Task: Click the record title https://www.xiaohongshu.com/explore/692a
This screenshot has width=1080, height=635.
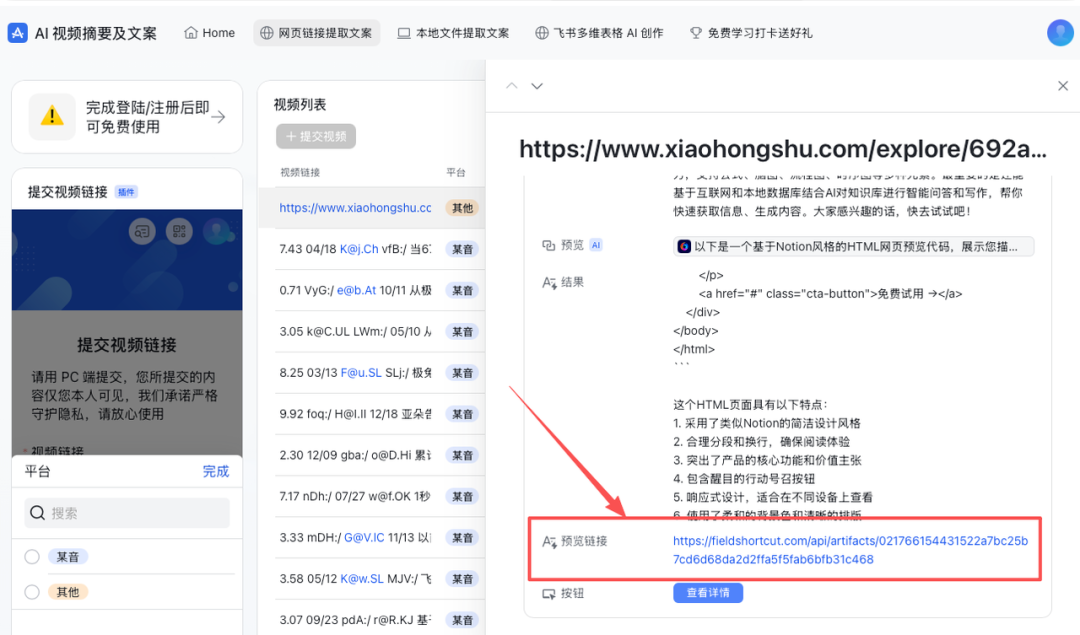Action: pos(783,149)
